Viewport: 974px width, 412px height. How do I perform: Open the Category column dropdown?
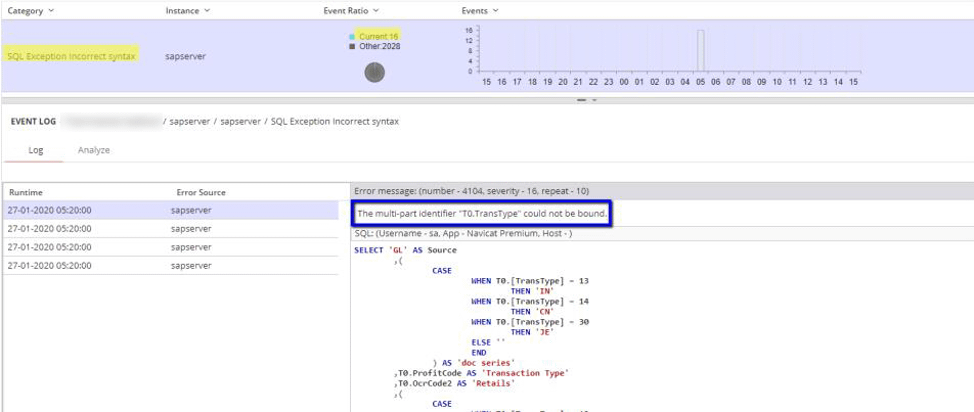[x=51, y=10]
